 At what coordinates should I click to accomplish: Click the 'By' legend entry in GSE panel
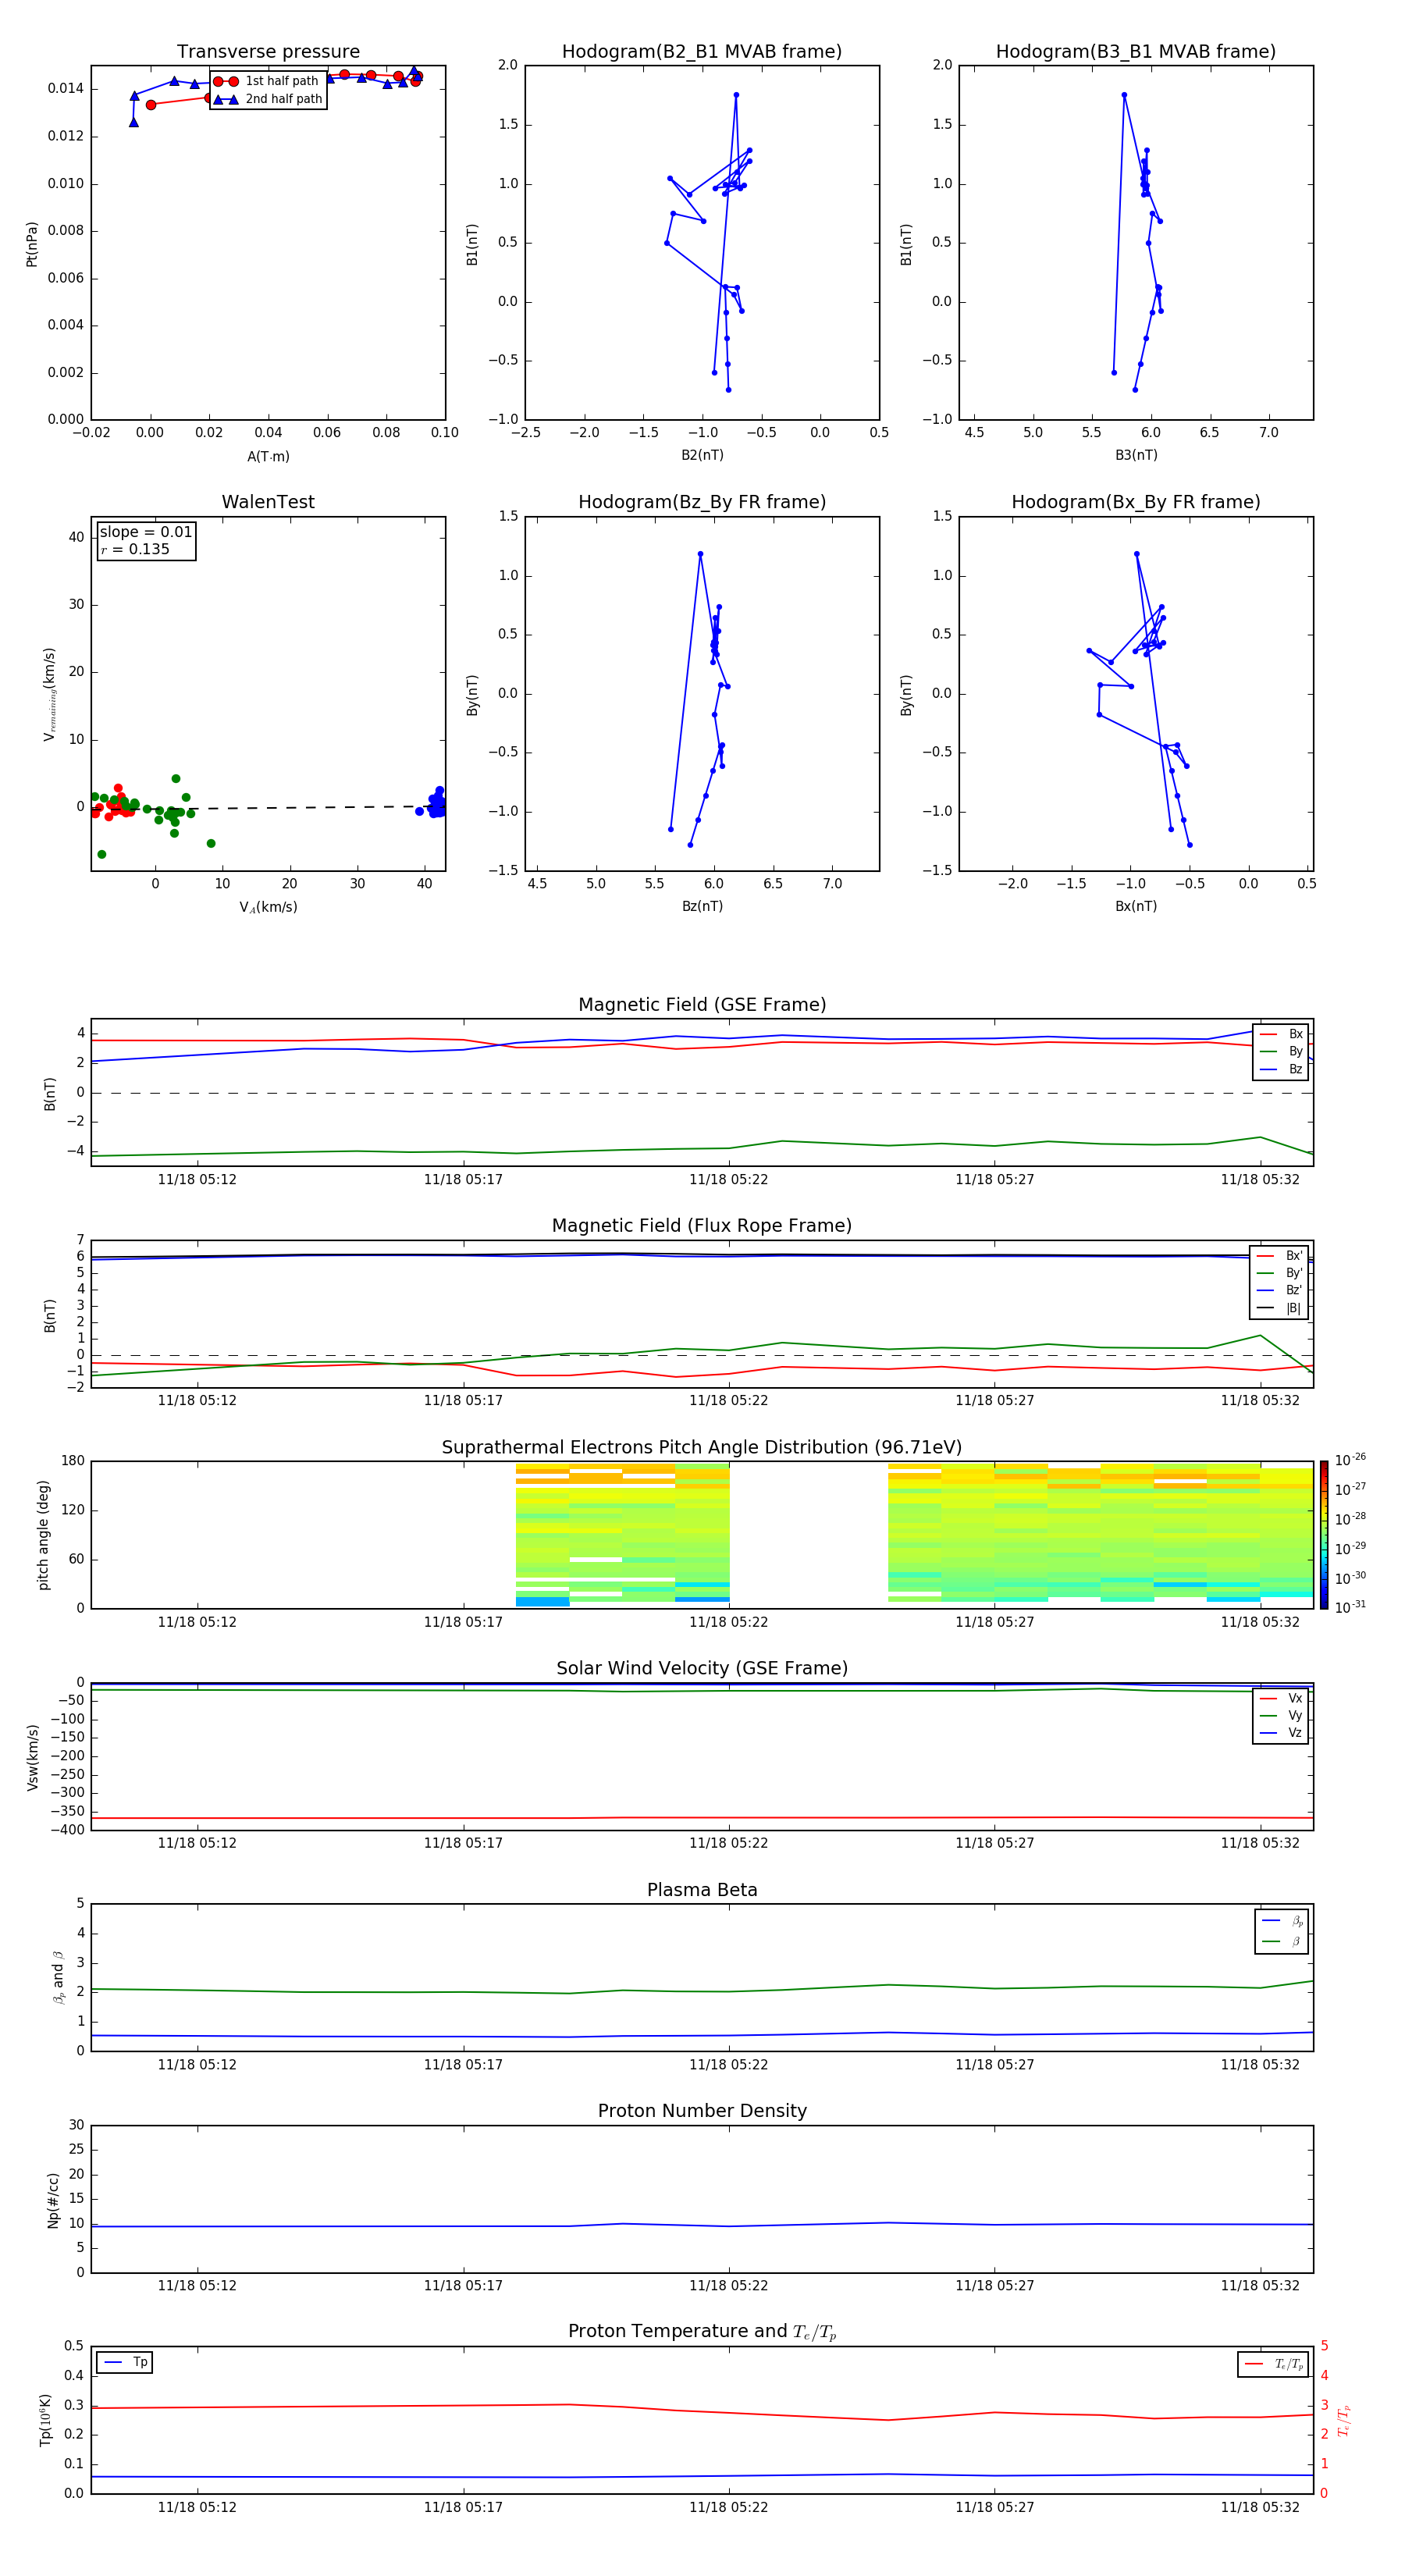(1281, 1051)
